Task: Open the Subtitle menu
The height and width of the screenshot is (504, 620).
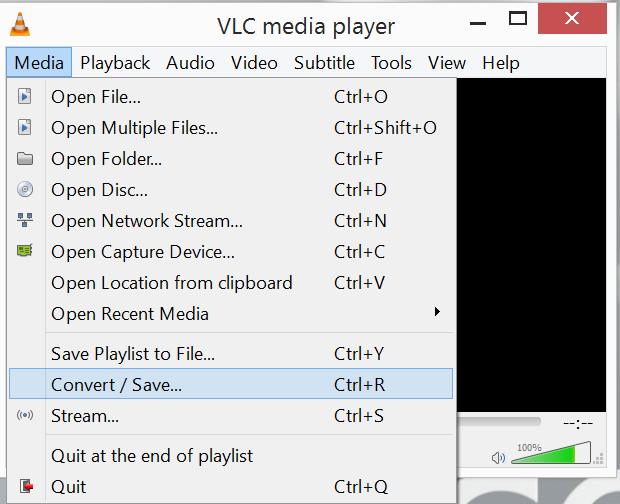Action: pos(324,62)
